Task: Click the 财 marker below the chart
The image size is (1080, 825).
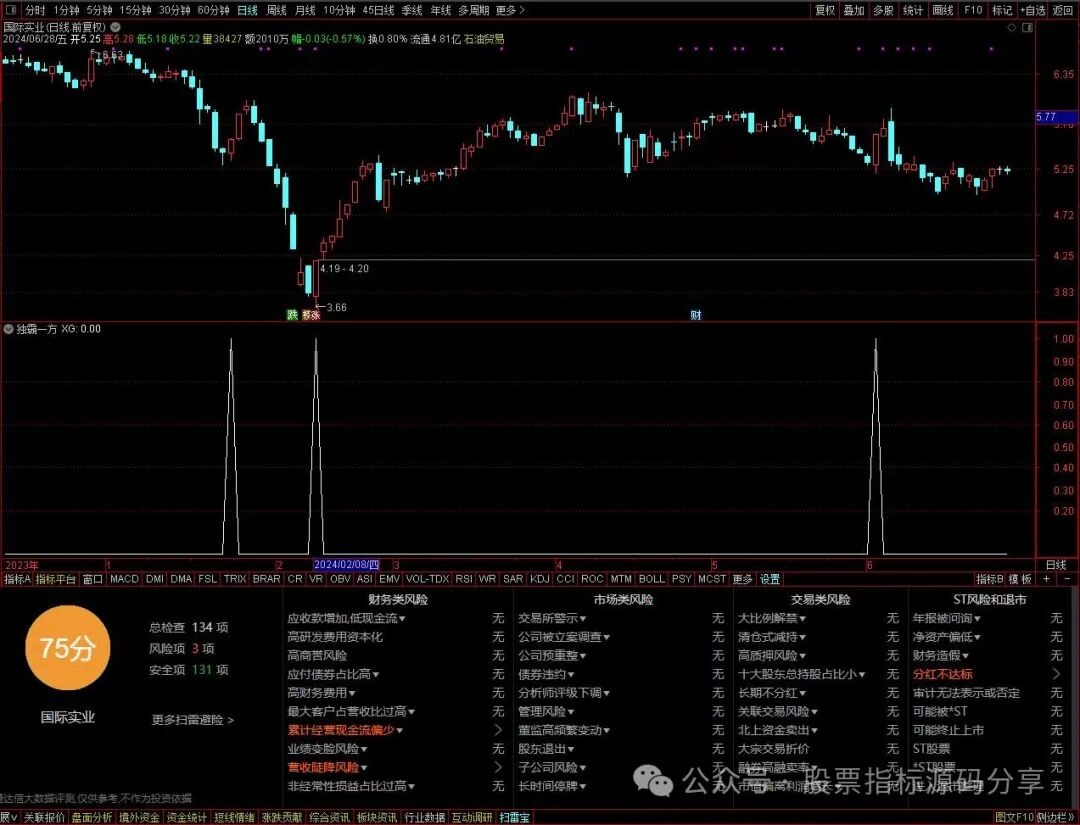Action: tap(696, 315)
